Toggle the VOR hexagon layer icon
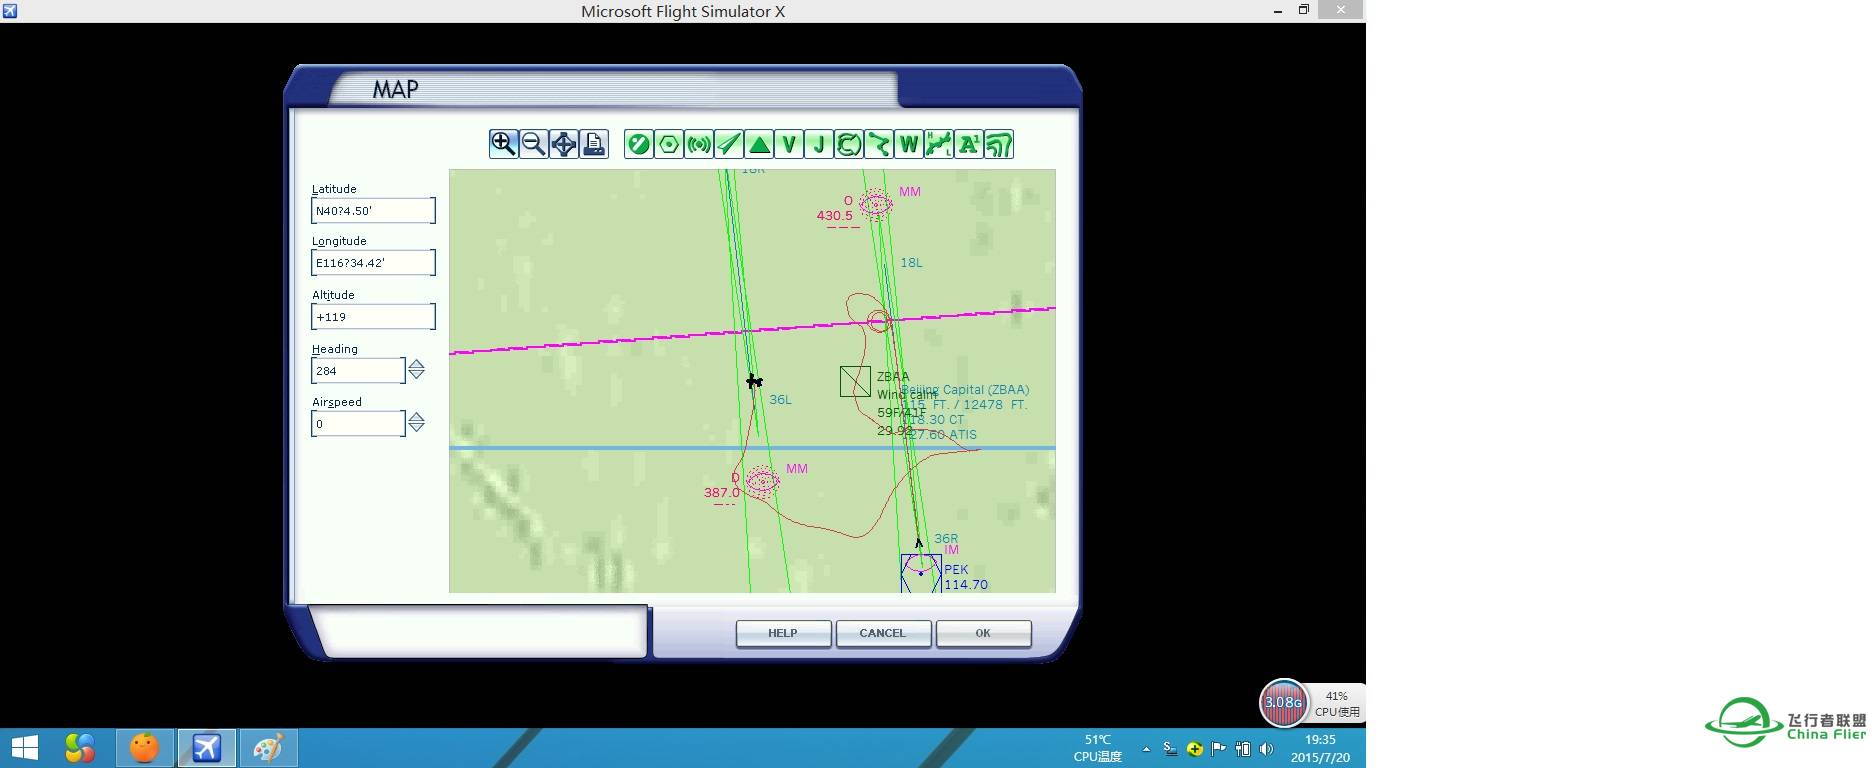Viewport: 1872px width, 768px height. coord(668,144)
